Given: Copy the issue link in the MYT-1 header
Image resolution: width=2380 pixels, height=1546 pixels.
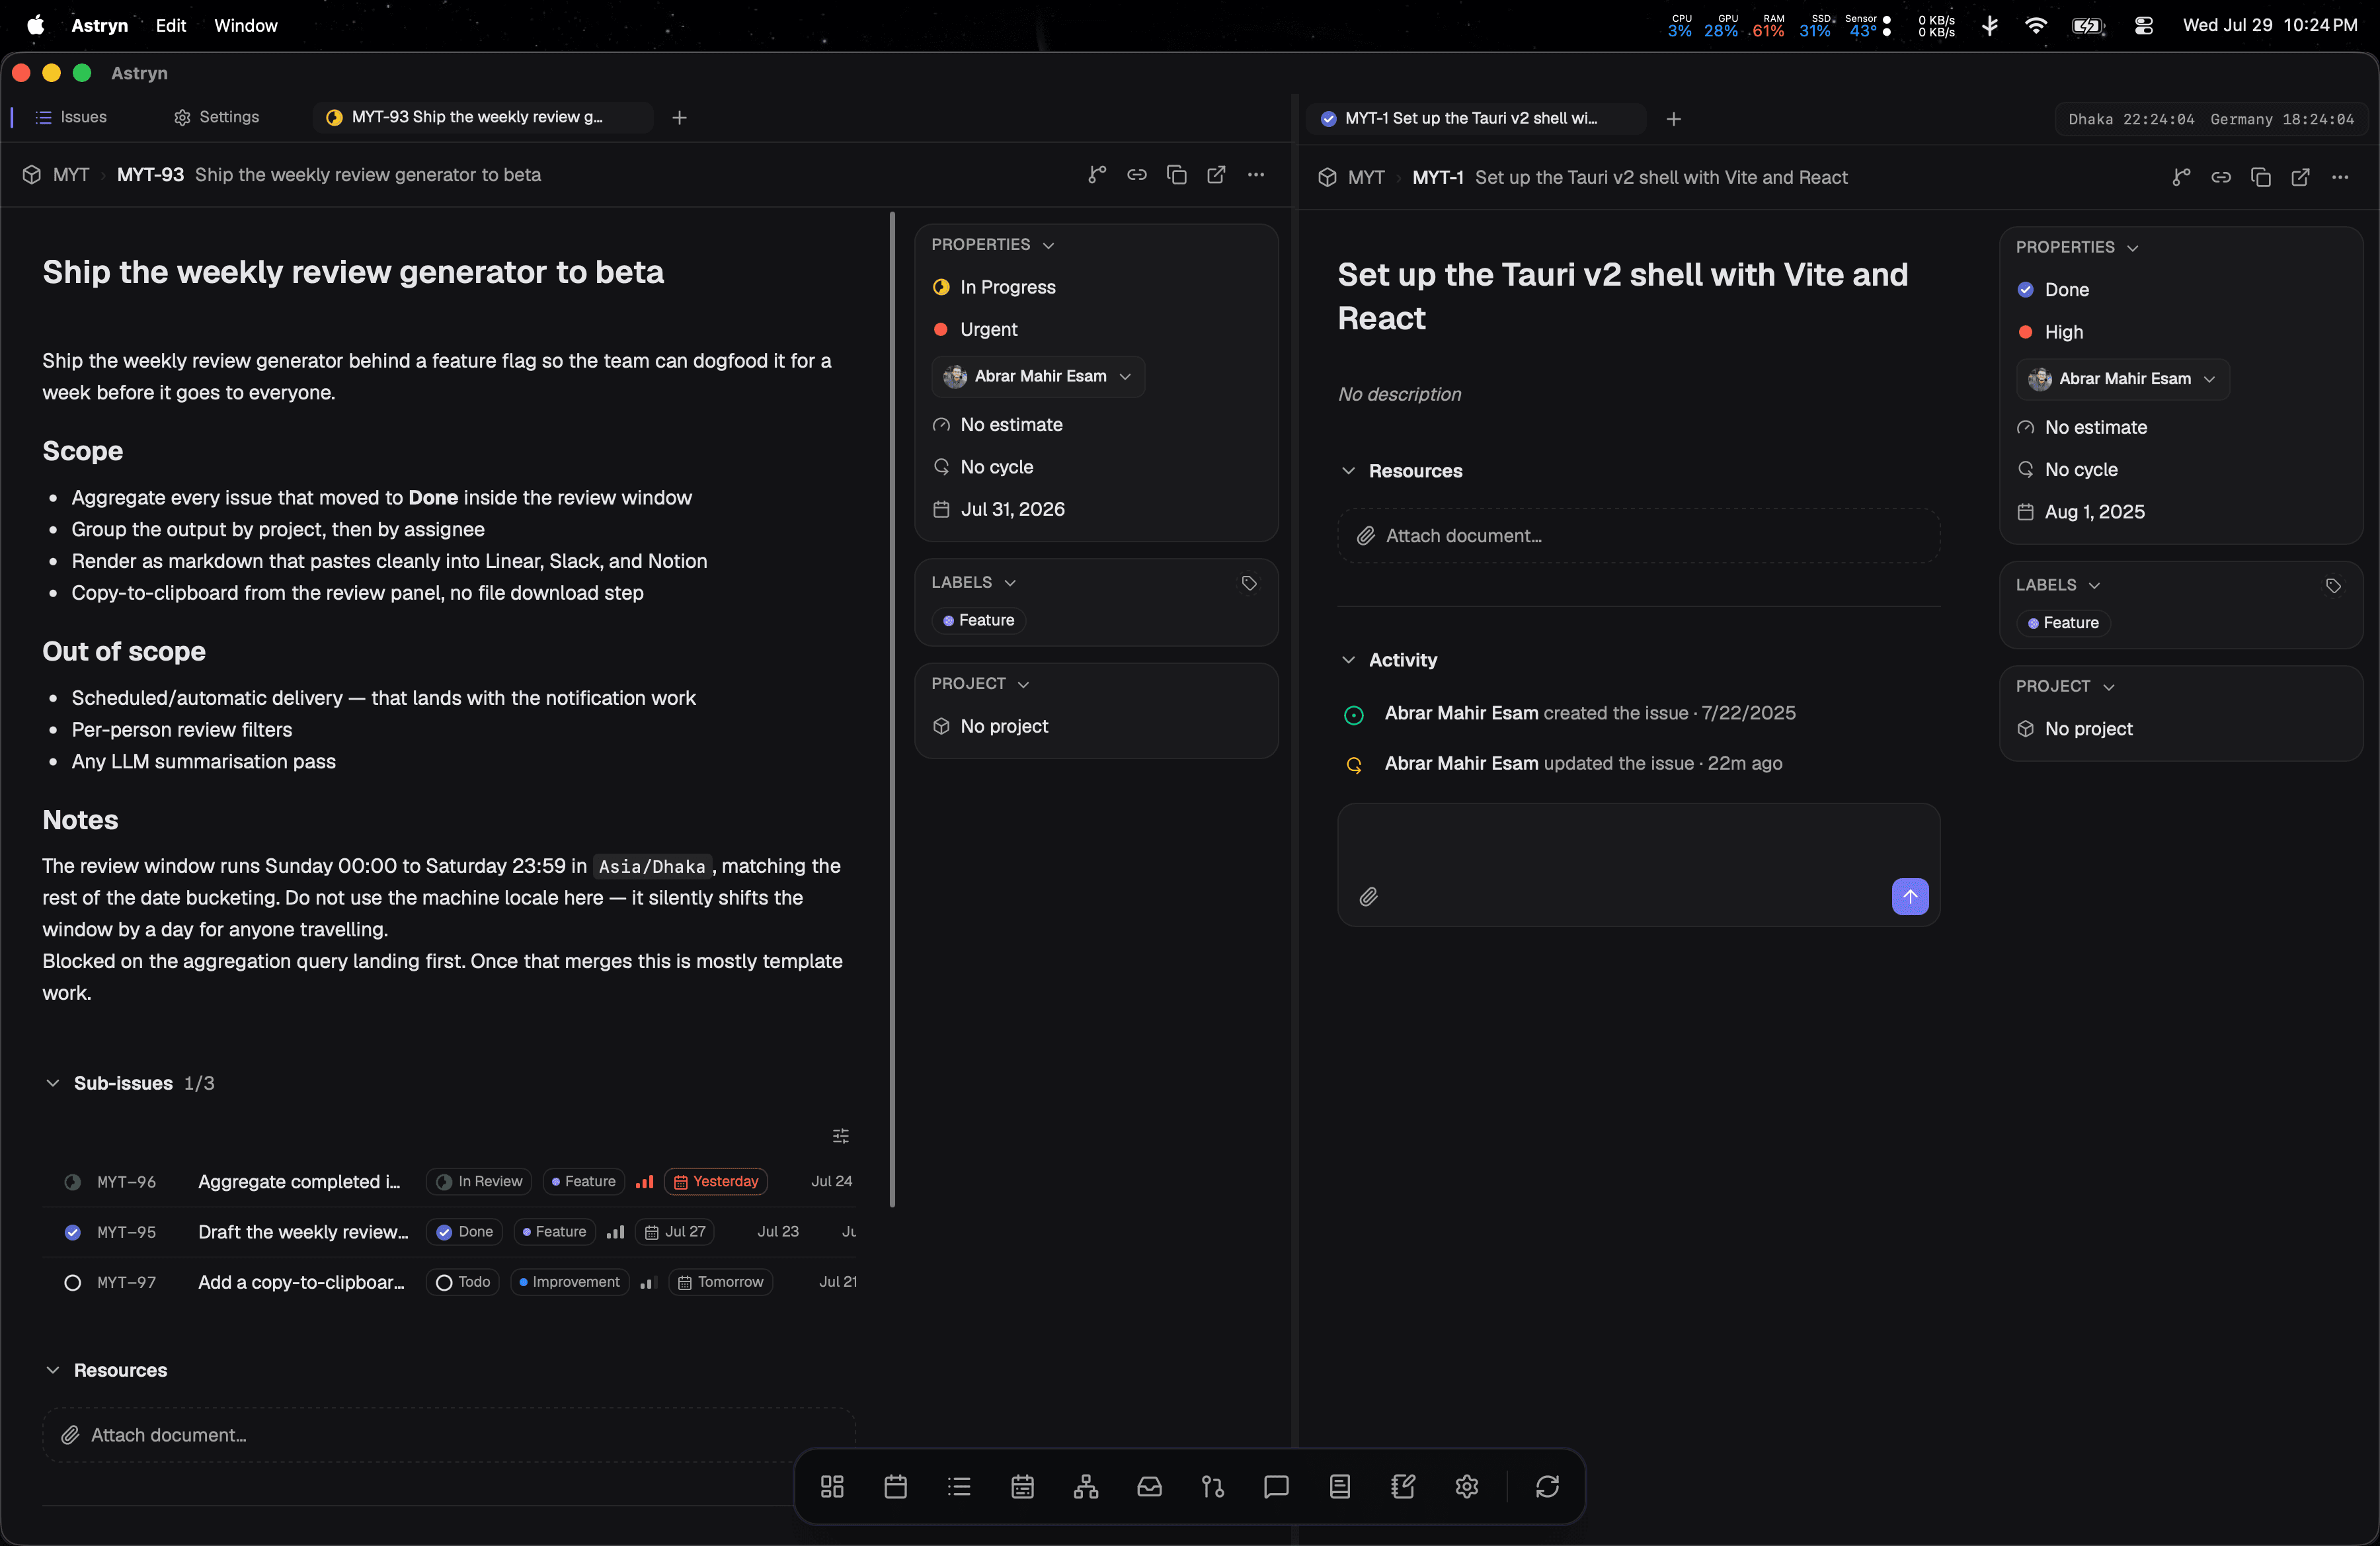Looking at the screenshot, I should (2221, 177).
